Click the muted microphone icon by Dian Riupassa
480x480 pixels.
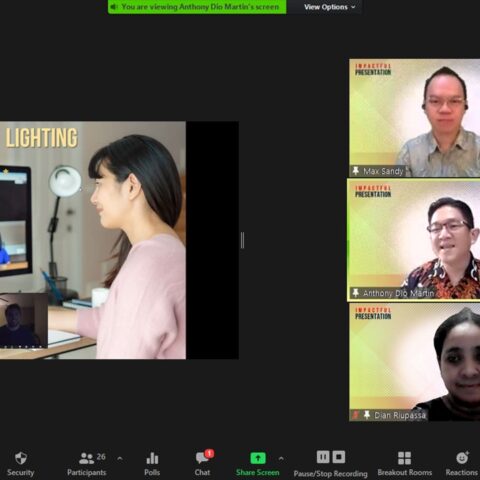[x=355, y=415]
